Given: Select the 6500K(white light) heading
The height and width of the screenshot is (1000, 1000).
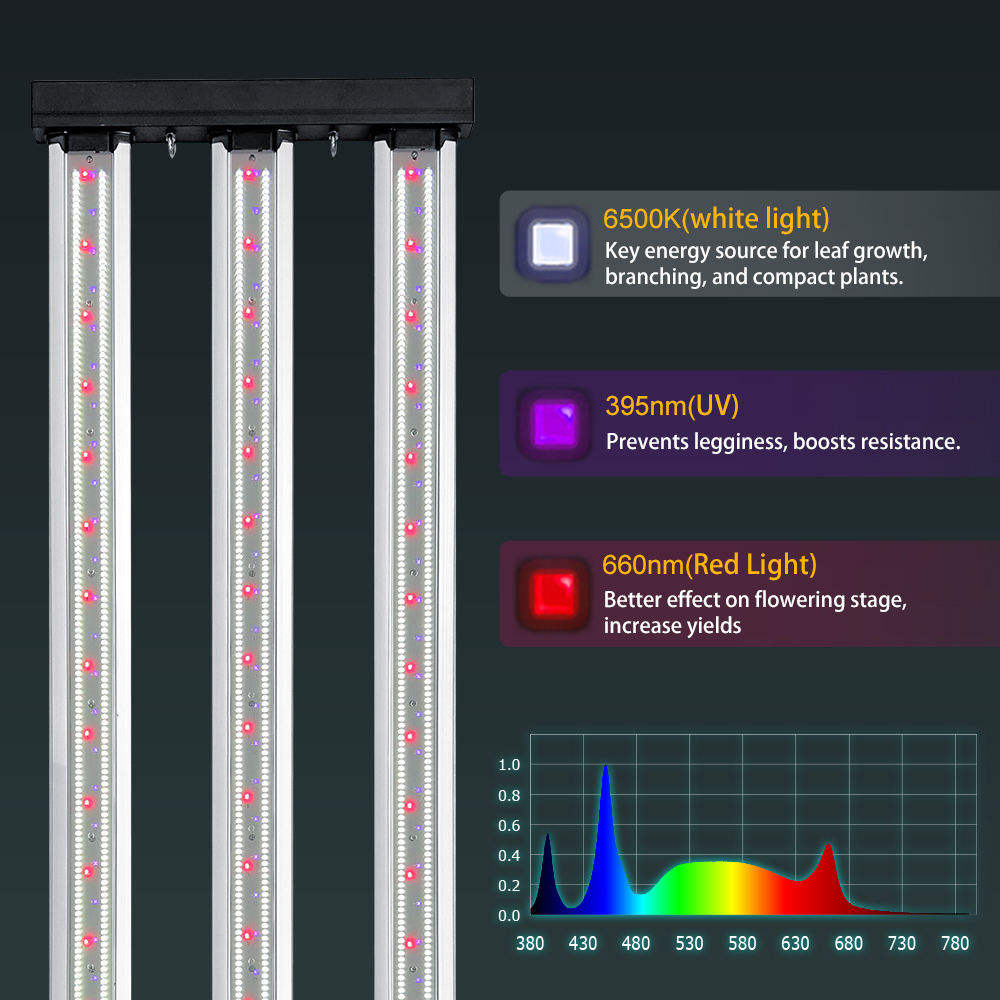Looking at the screenshot, I should 716,218.
